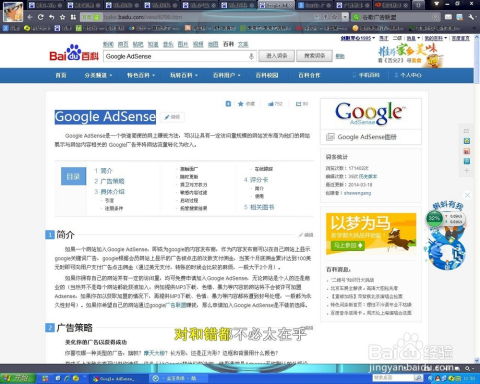Open the 首页 navigation item
Image resolution: width=480 pixels, height=384 pixels.
click(61, 76)
